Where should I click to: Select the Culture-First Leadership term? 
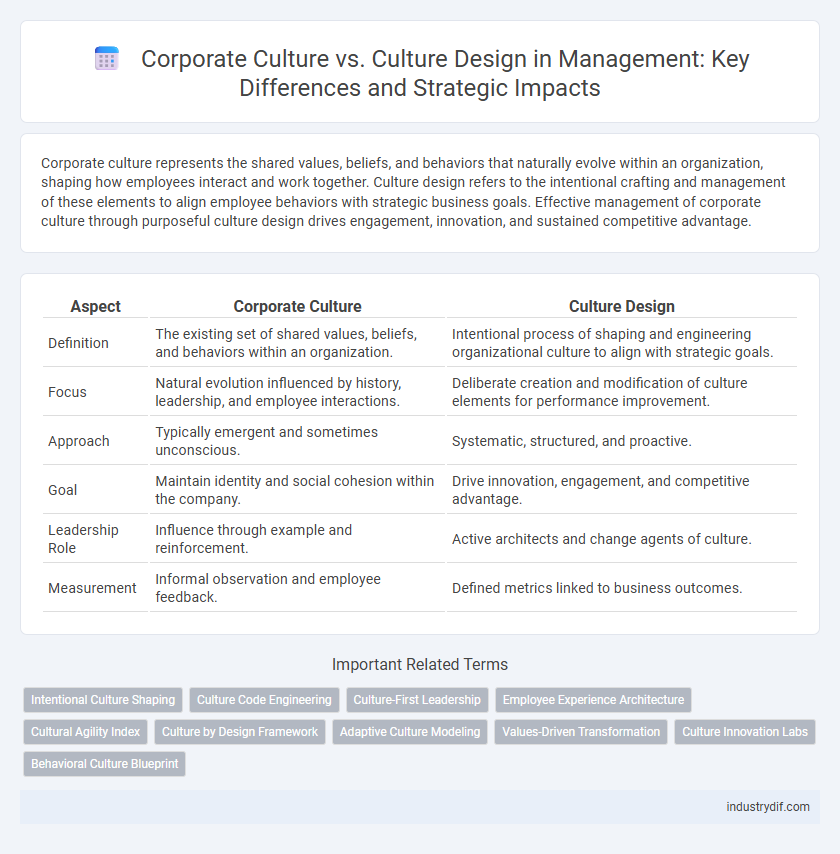(417, 700)
